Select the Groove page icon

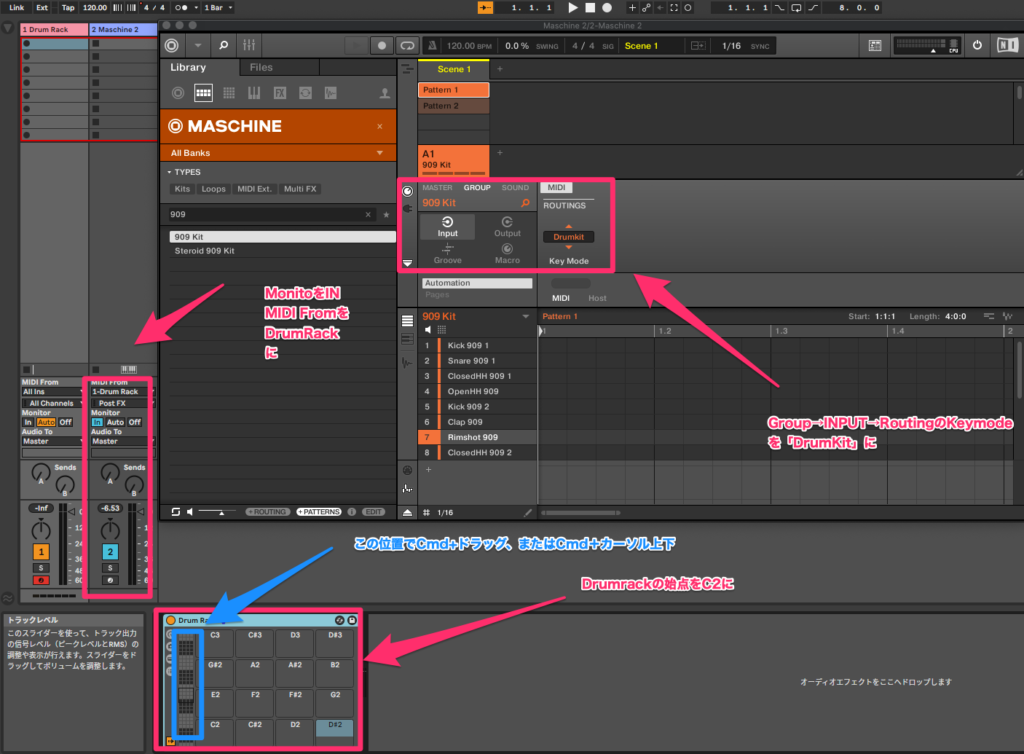click(448, 253)
